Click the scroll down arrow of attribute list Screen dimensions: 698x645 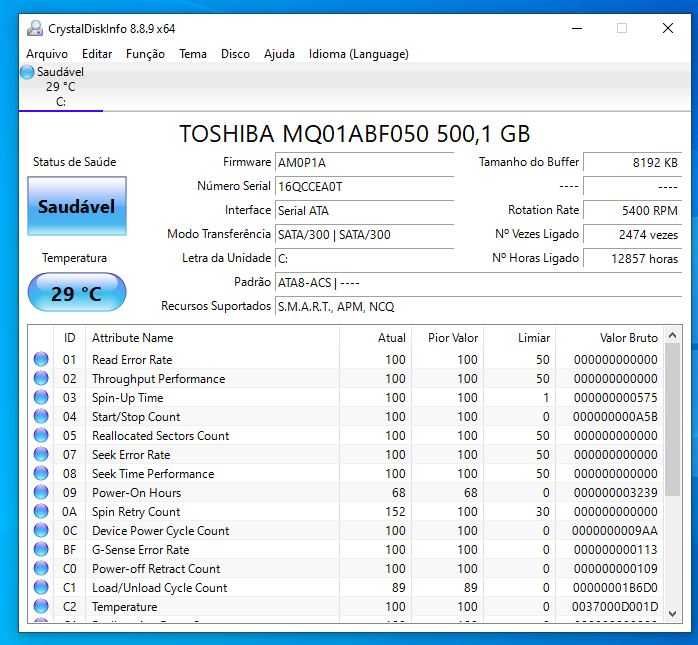673,614
